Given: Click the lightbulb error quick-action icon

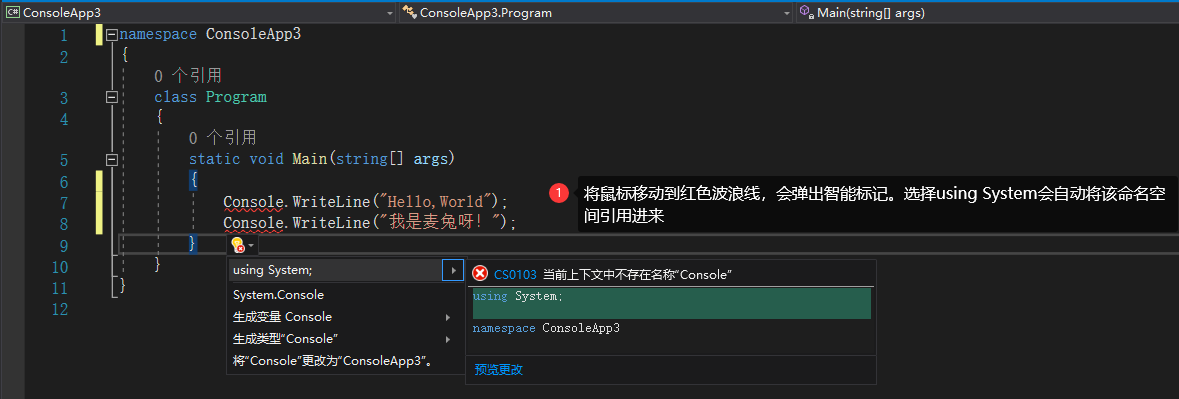Looking at the screenshot, I should pyautogui.click(x=238, y=245).
